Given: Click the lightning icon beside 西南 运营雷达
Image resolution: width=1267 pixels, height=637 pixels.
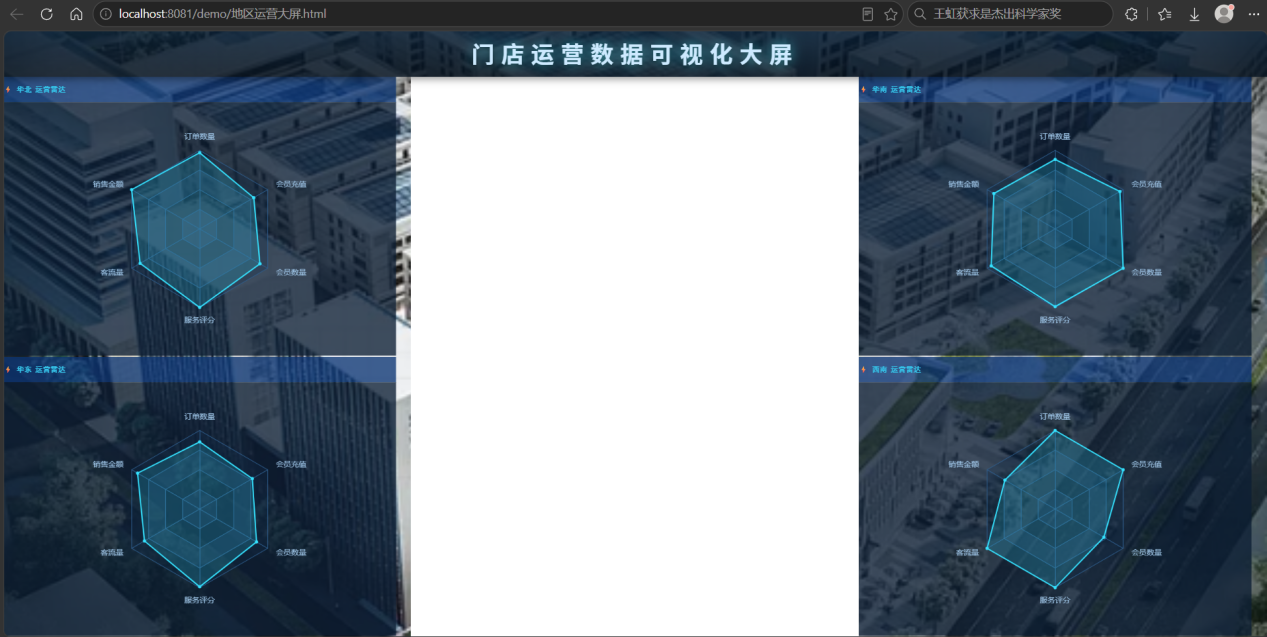Looking at the screenshot, I should click(864, 369).
